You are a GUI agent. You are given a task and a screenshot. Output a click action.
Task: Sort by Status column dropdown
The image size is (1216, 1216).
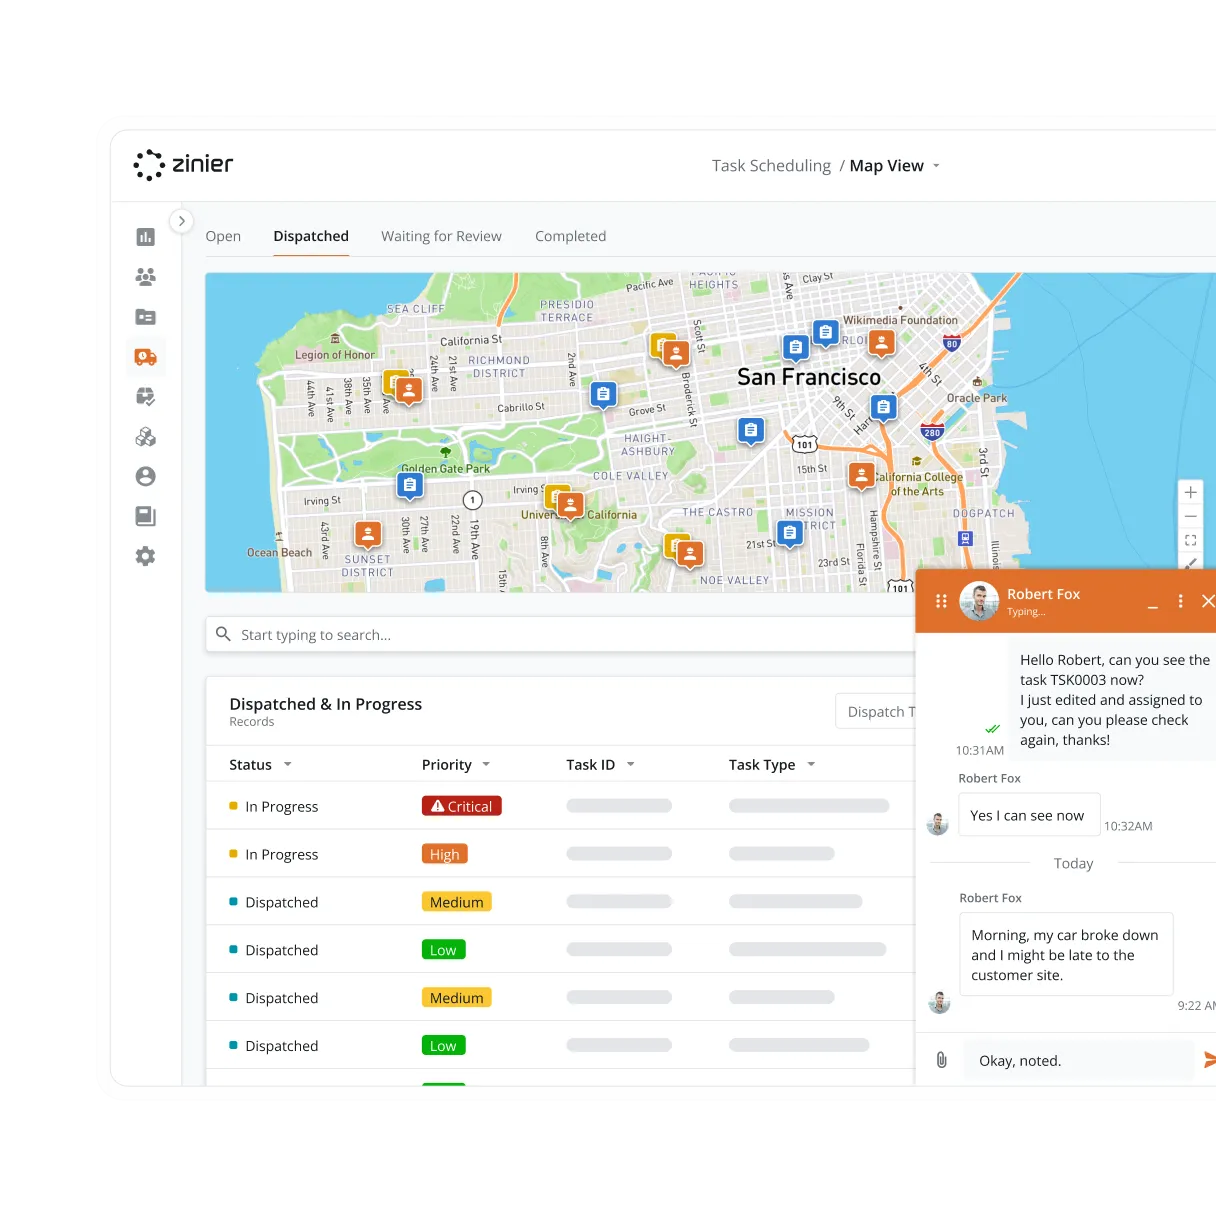(x=288, y=764)
